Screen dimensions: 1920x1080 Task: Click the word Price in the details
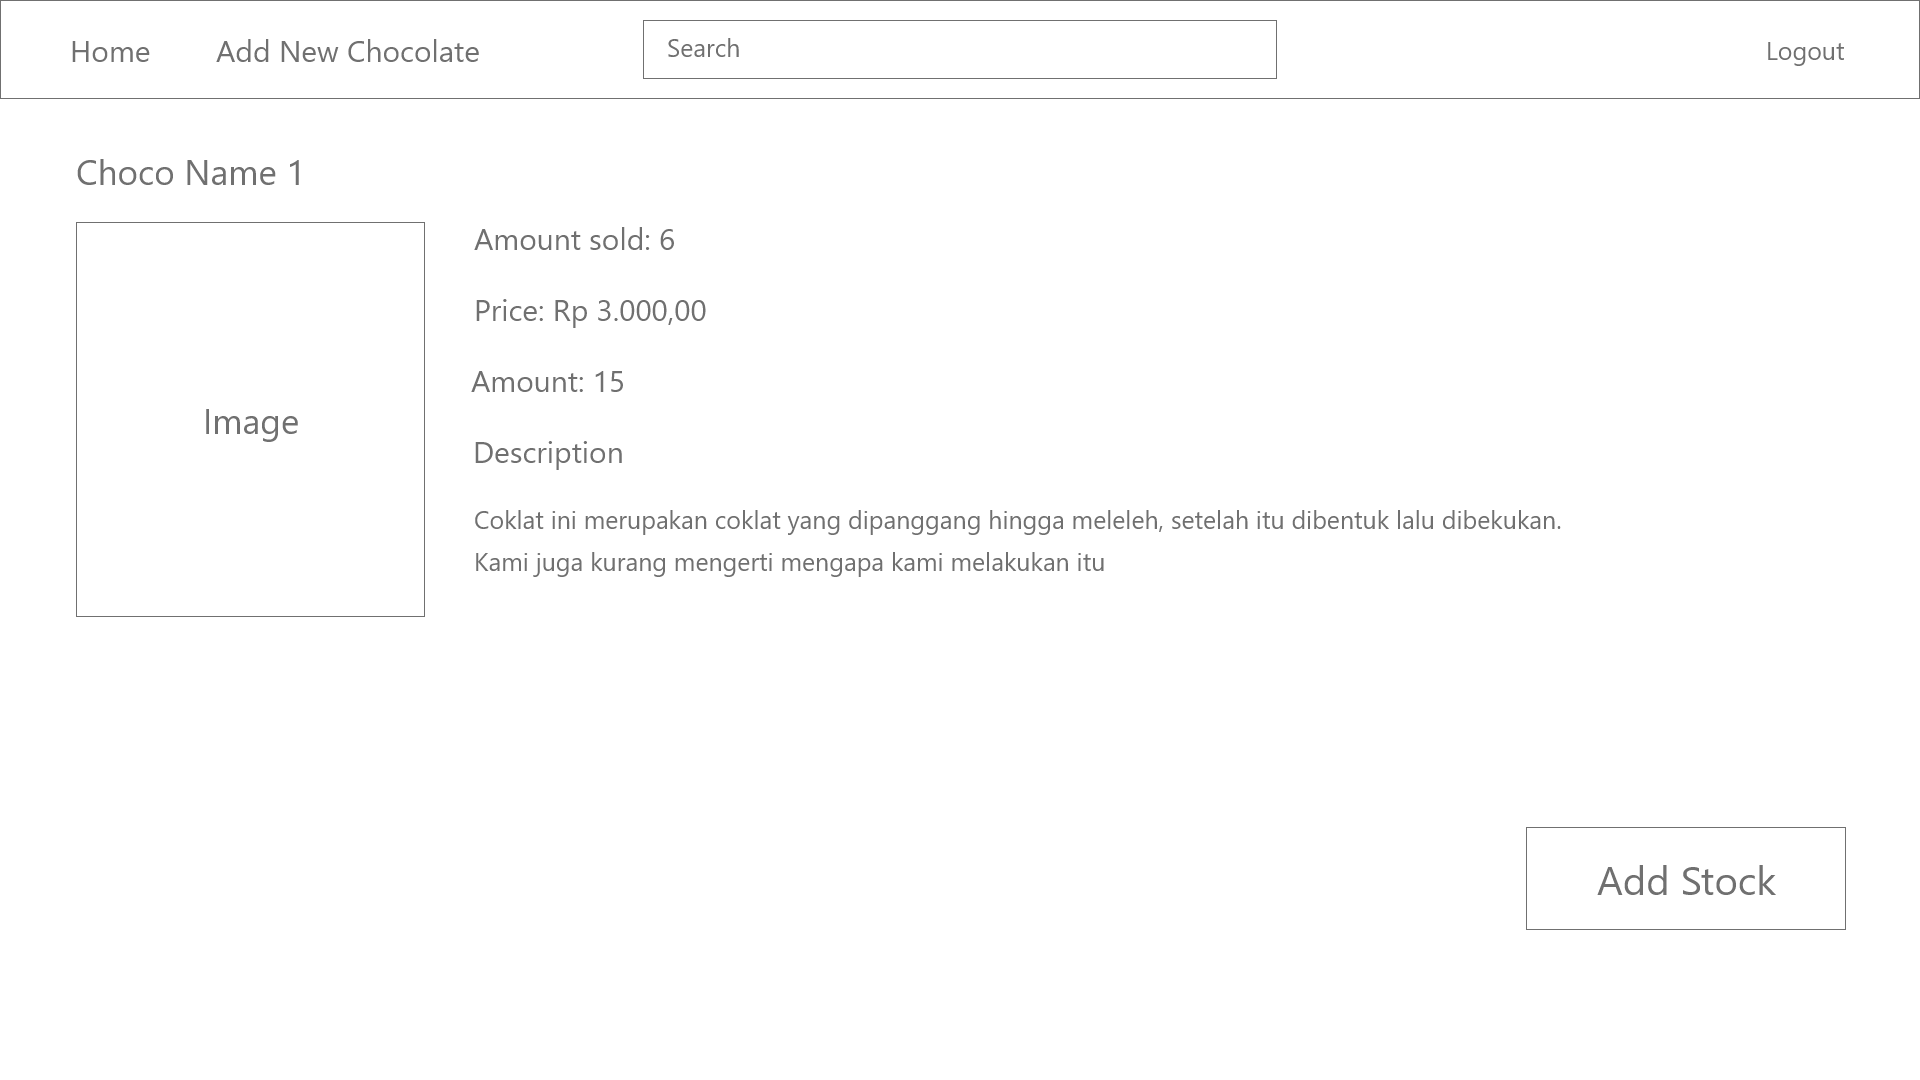(506, 311)
